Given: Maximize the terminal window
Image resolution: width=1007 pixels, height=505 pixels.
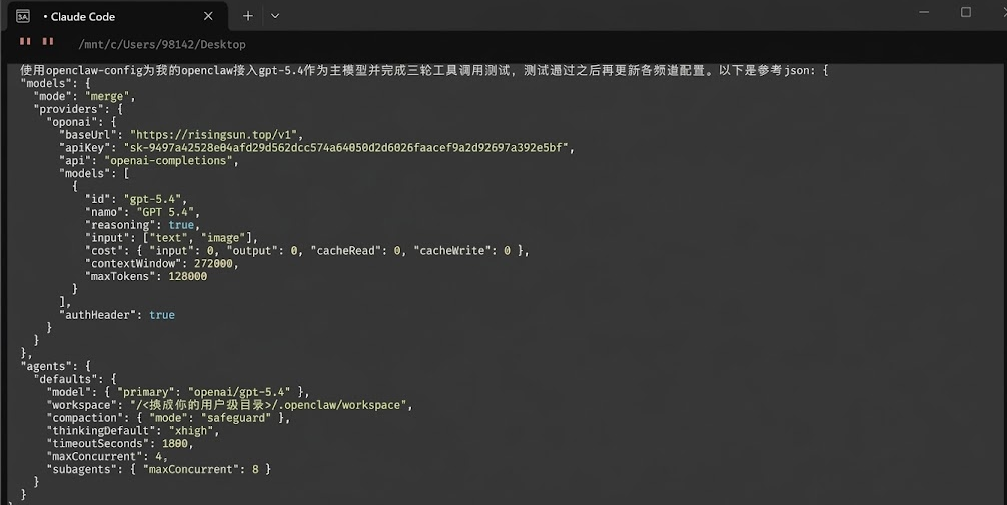Looking at the screenshot, I should pyautogui.click(x=965, y=13).
